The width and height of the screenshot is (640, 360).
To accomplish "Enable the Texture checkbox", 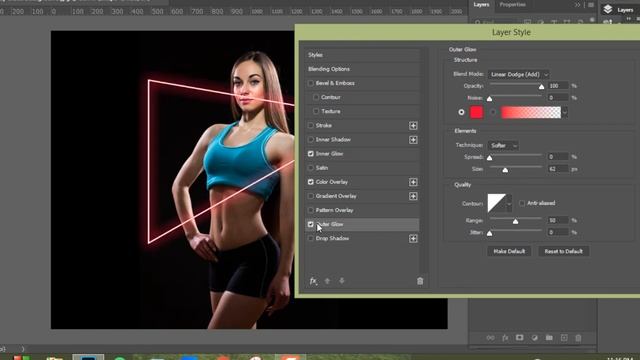I will (x=316, y=111).
